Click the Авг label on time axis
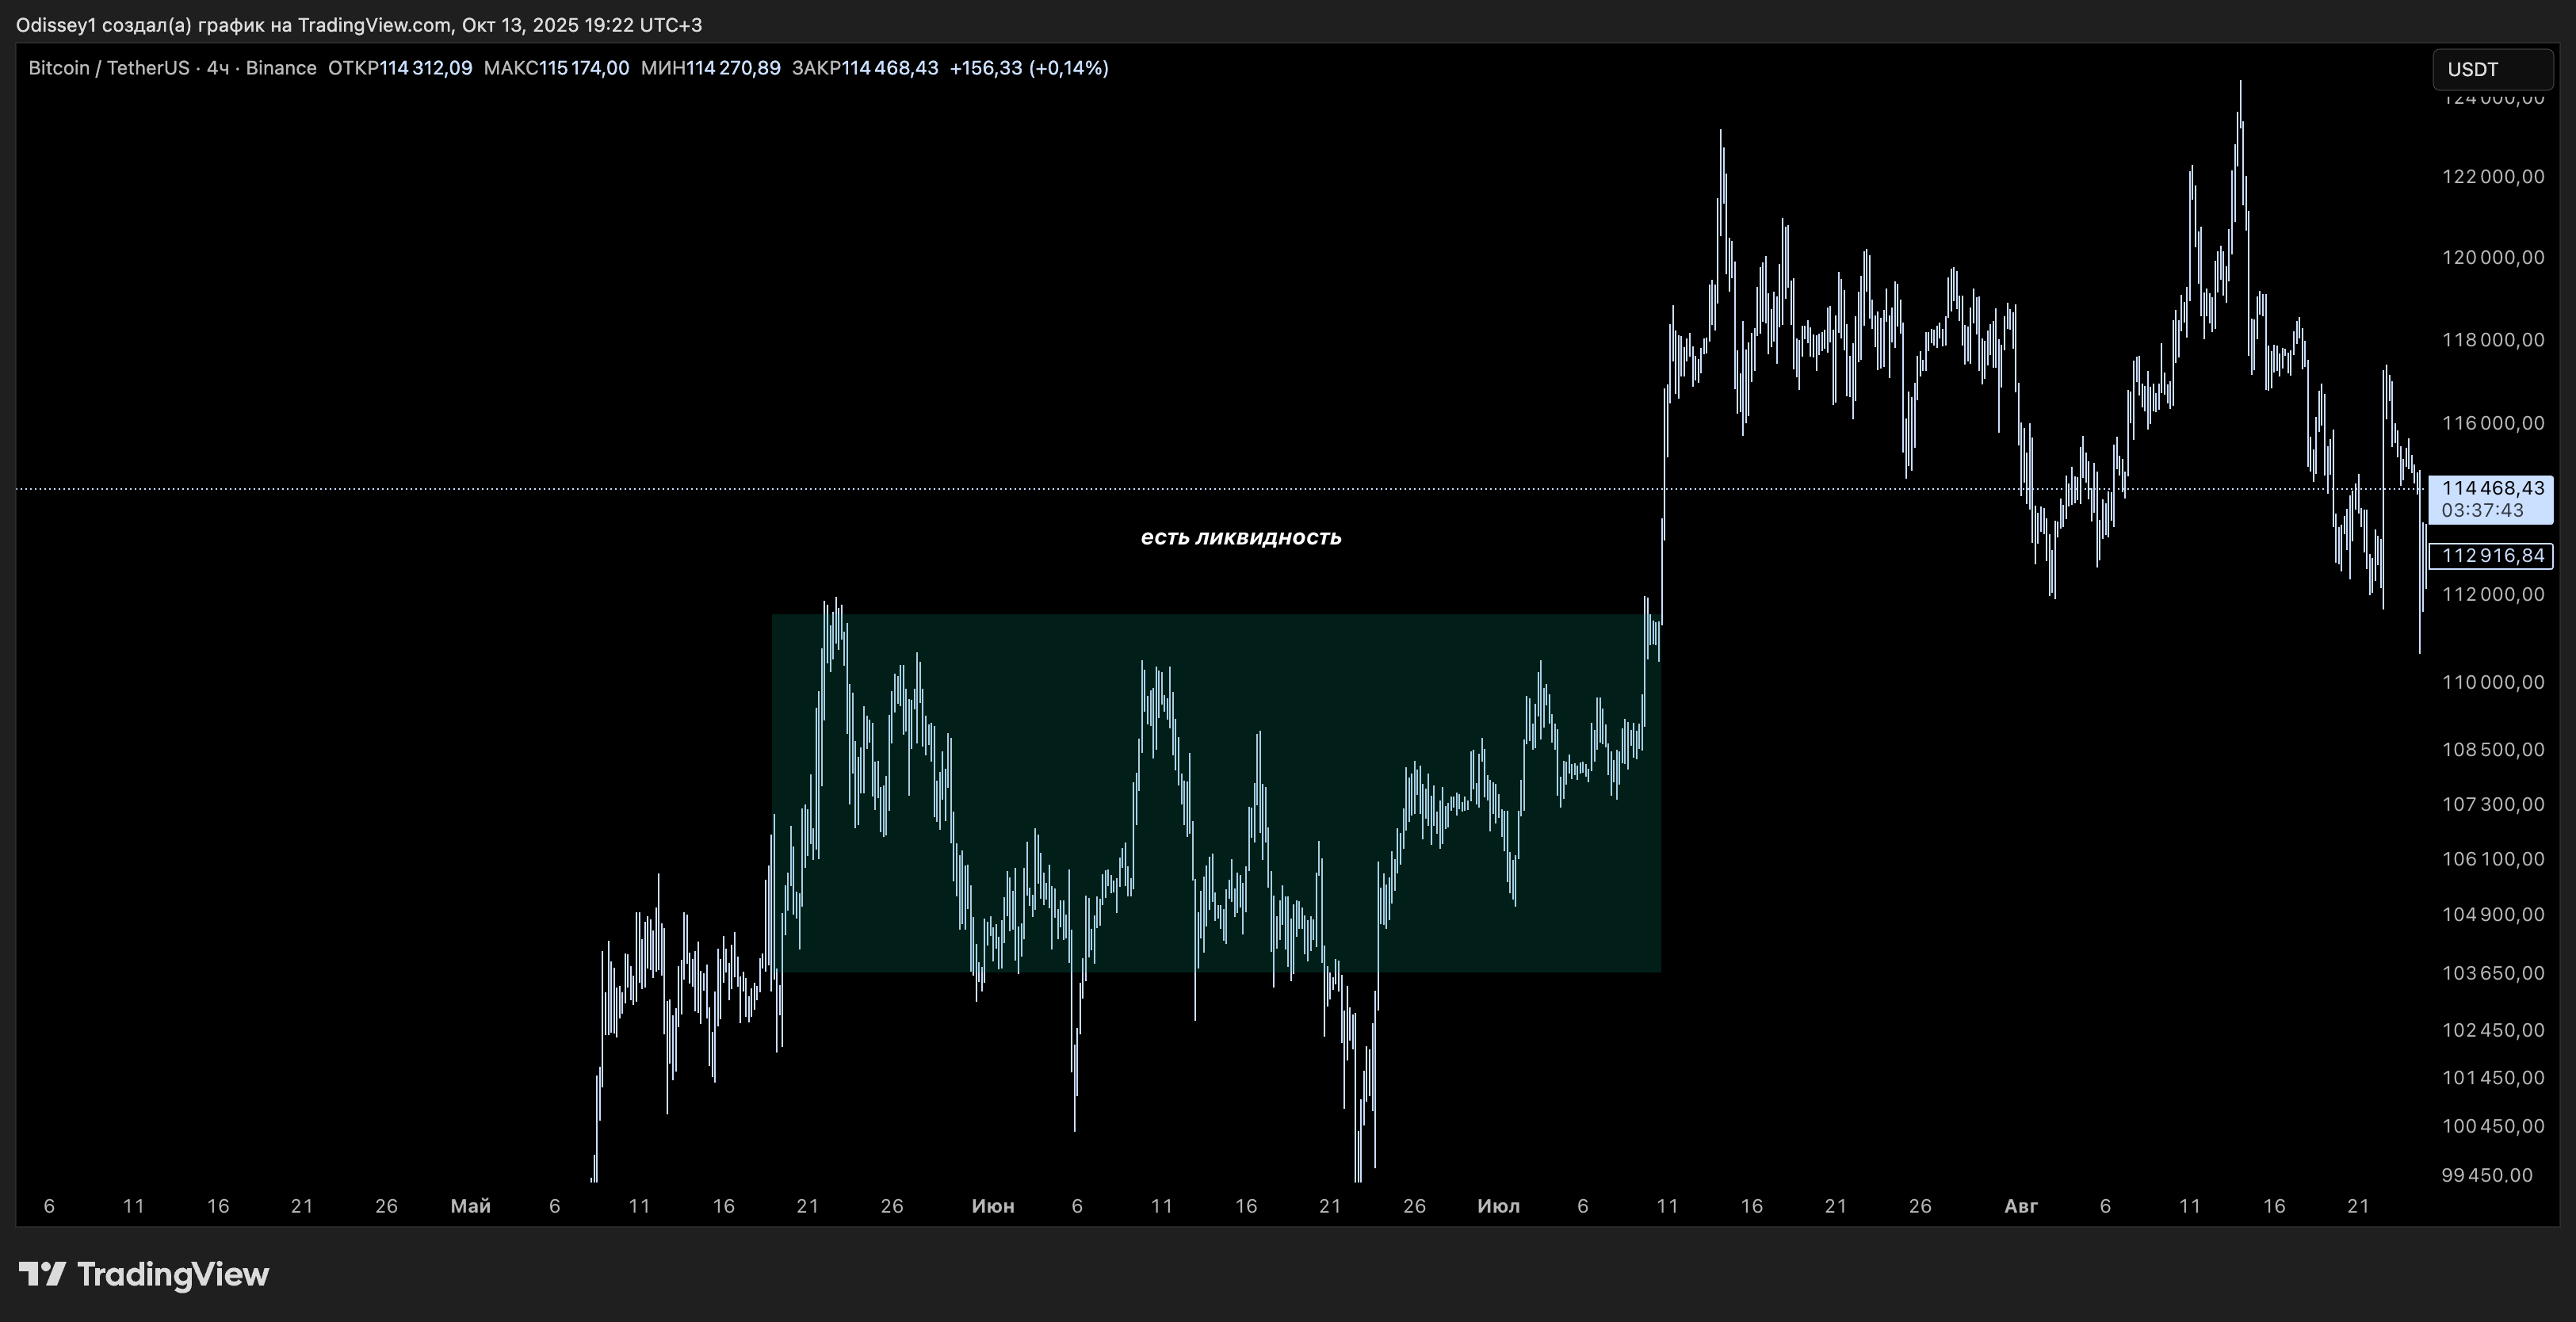 coord(2021,1206)
